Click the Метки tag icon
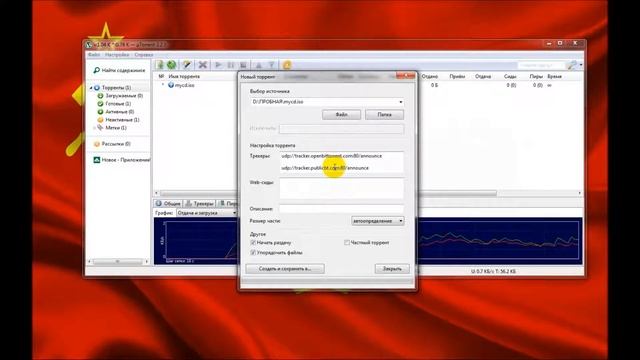 click(100, 128)
